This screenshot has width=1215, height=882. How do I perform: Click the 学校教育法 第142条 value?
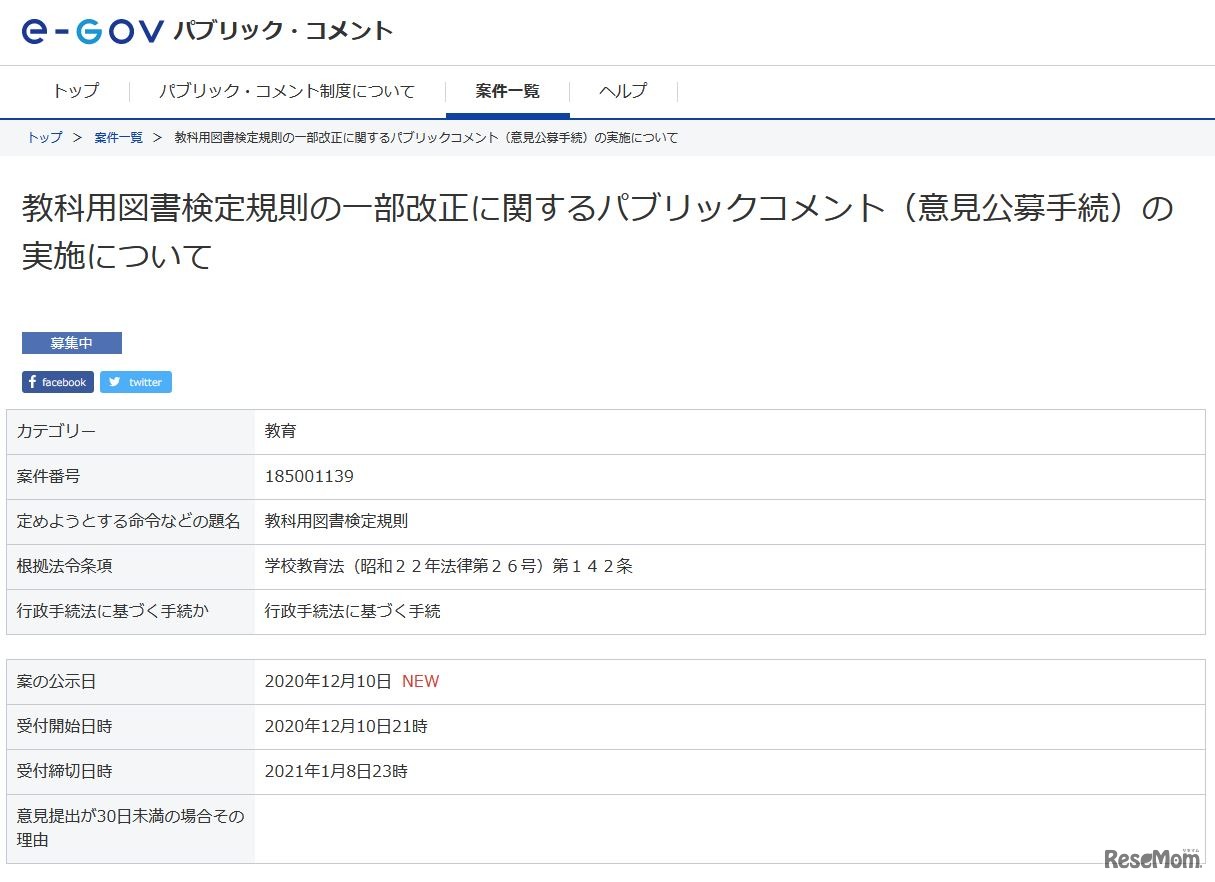449,567
